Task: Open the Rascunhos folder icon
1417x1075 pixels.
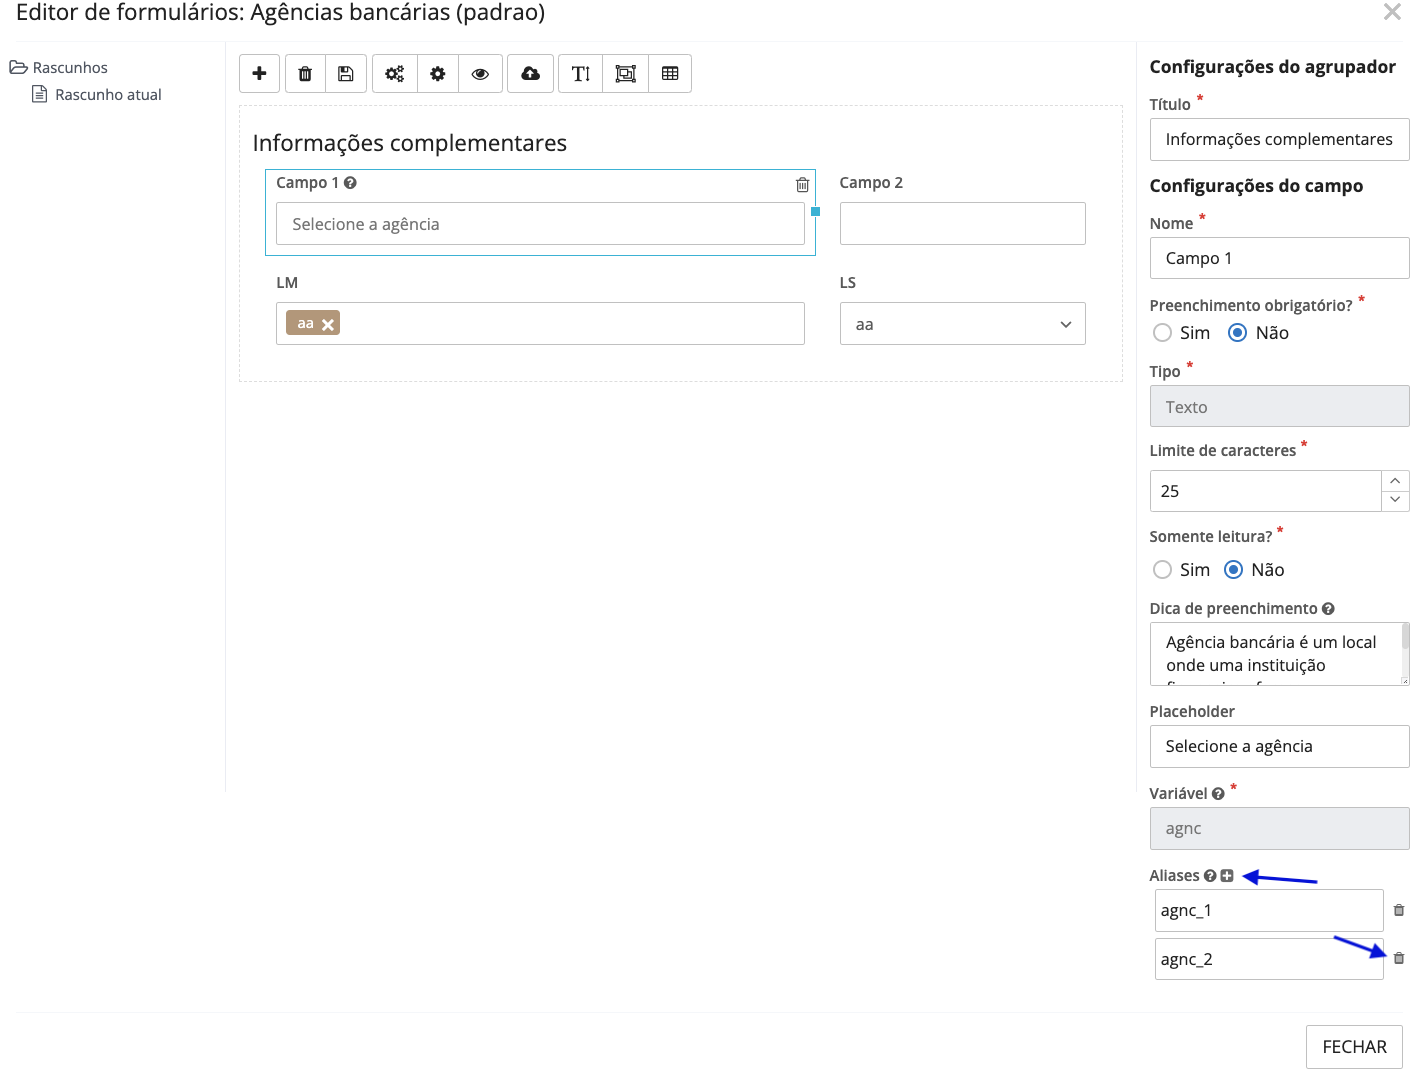Action: pyautogui.click(x=18, y=67)
